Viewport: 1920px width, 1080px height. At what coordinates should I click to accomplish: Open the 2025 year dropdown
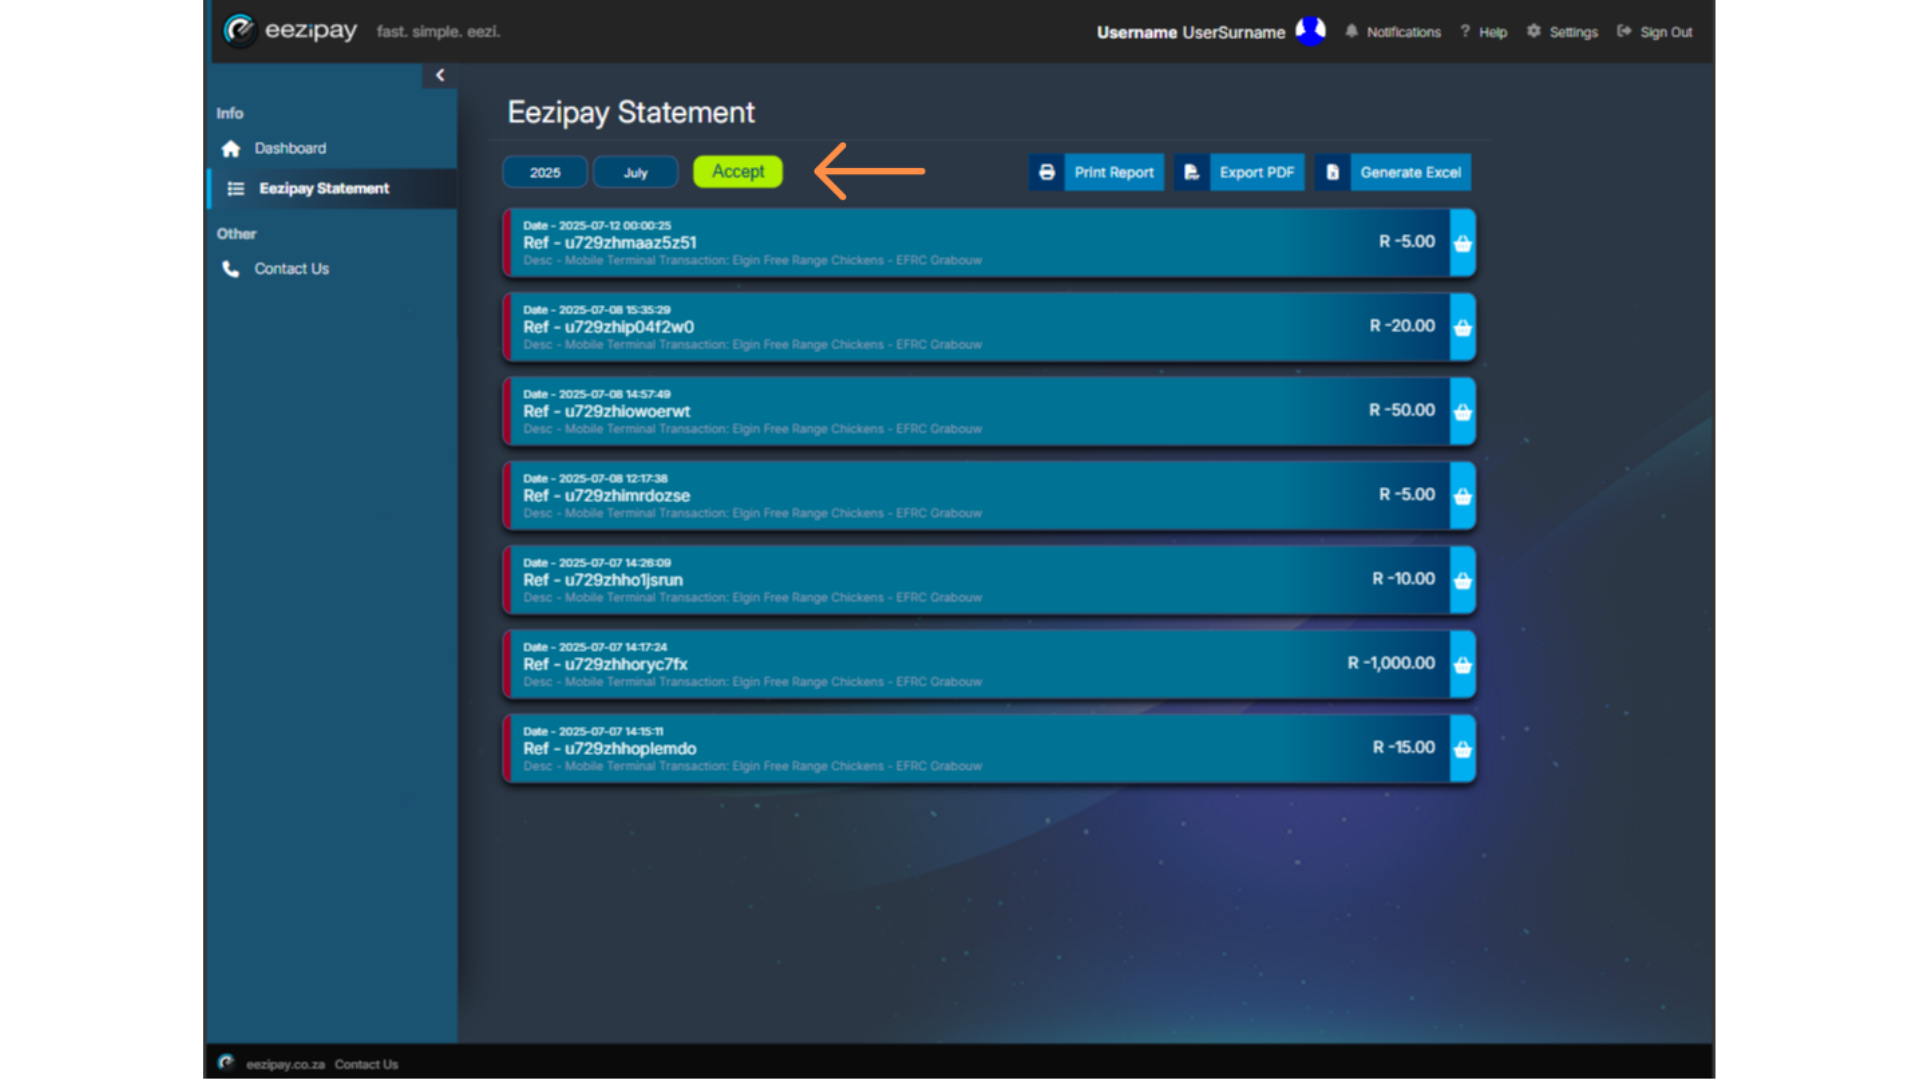pyautogui.click(x=545, y=172)
